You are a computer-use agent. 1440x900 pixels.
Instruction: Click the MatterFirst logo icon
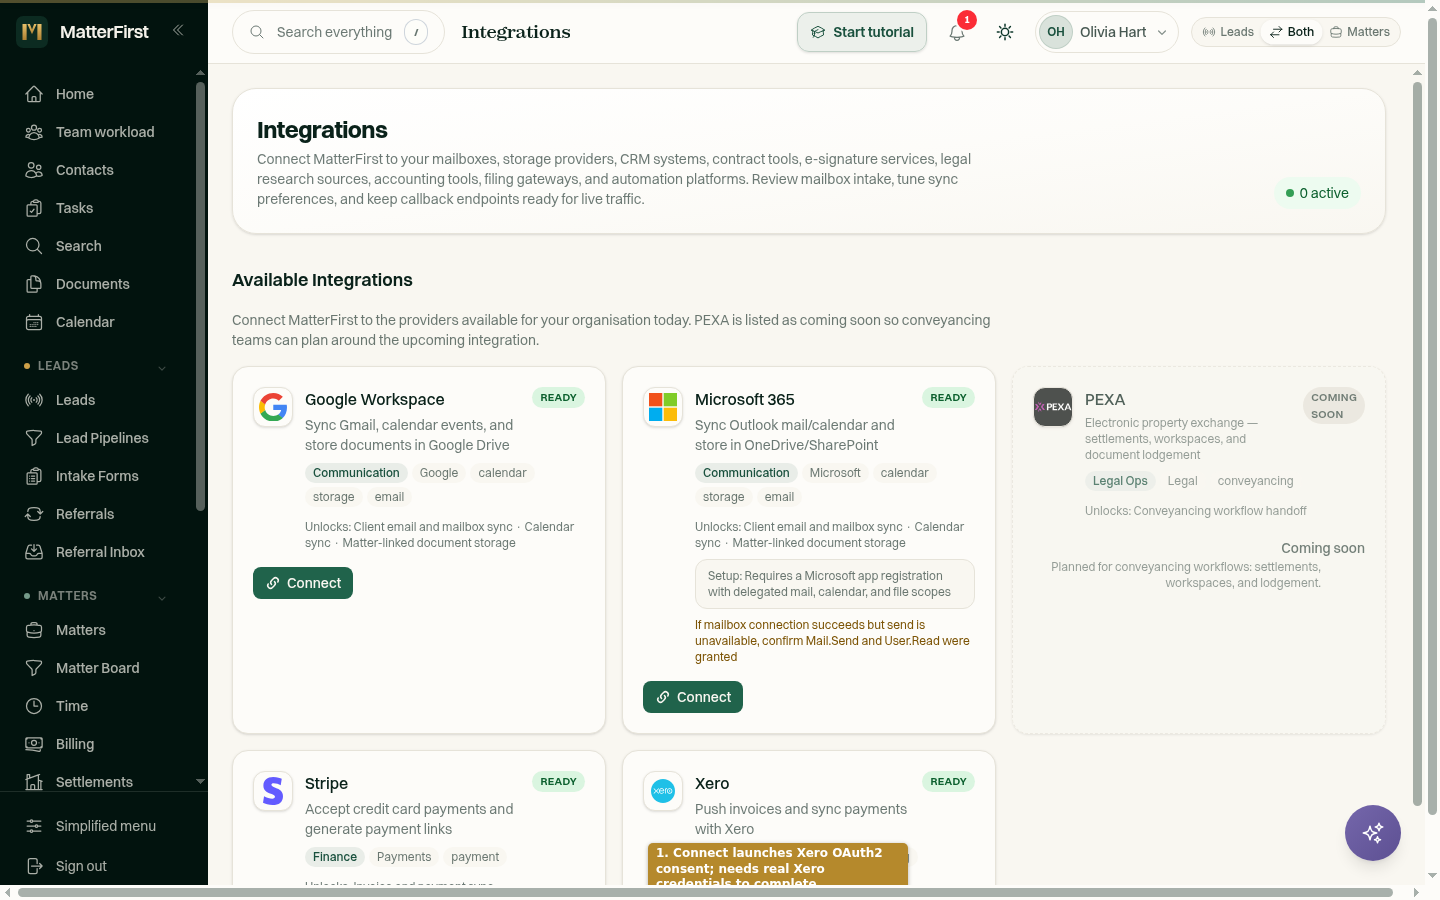pos(32,32)
